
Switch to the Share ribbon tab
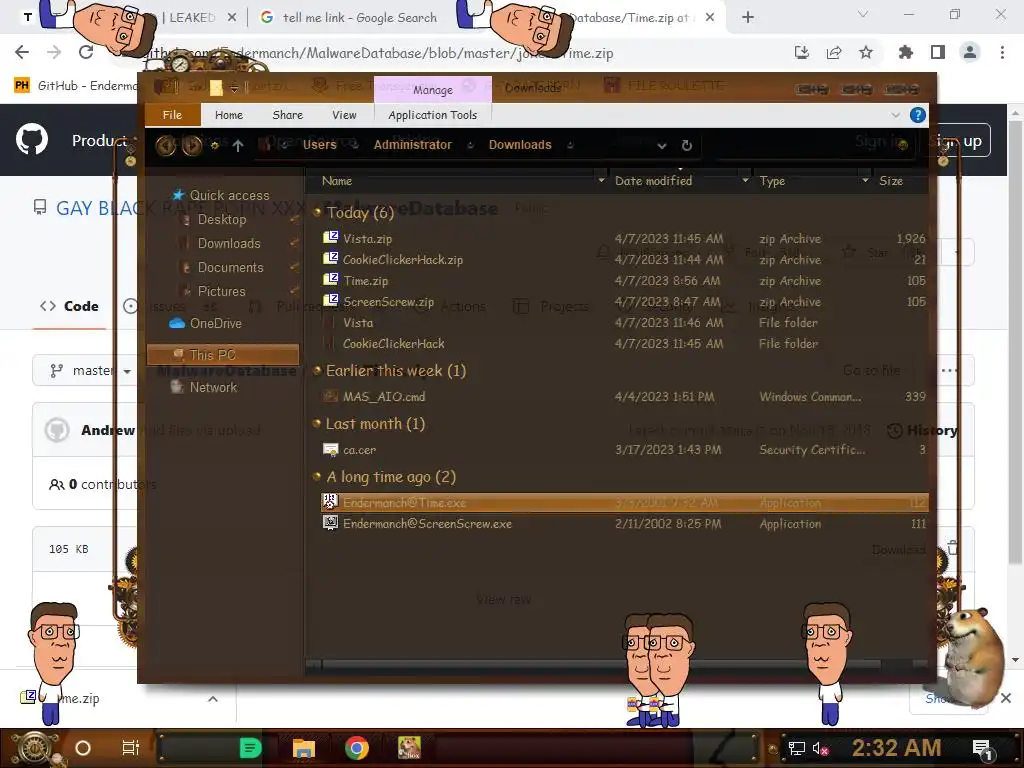[x=287, y=115]
